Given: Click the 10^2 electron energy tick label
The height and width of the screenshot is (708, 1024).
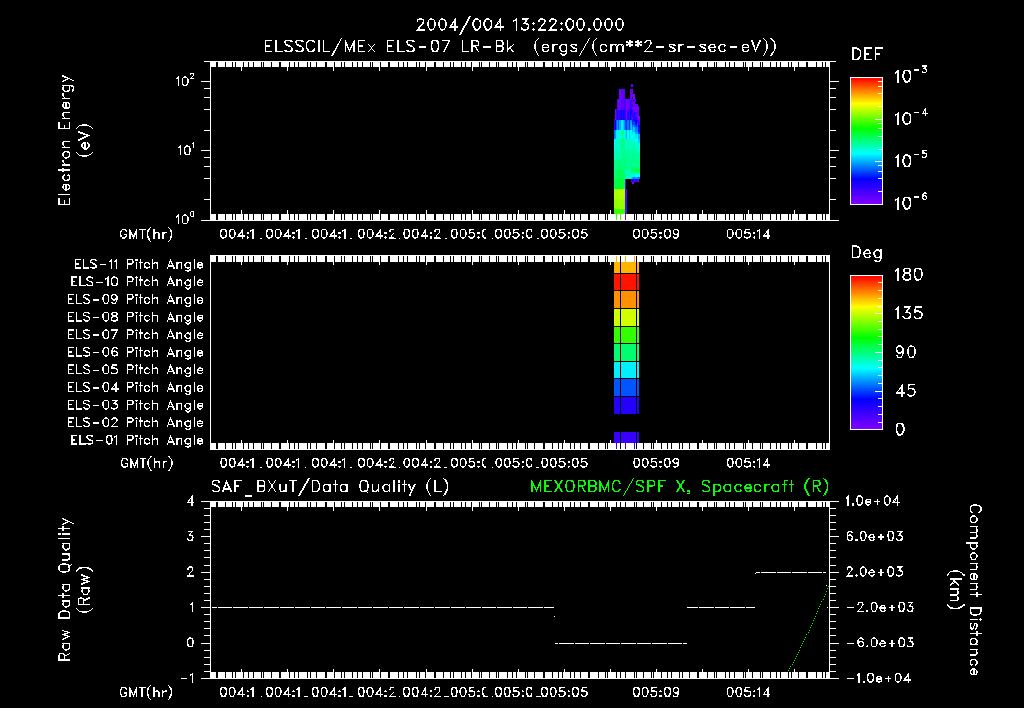Looking at the screenshot, I should (x=185, y=81).
